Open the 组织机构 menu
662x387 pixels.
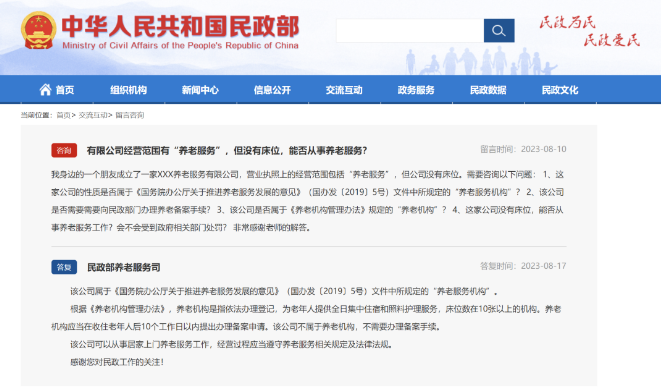coord(128,90)
